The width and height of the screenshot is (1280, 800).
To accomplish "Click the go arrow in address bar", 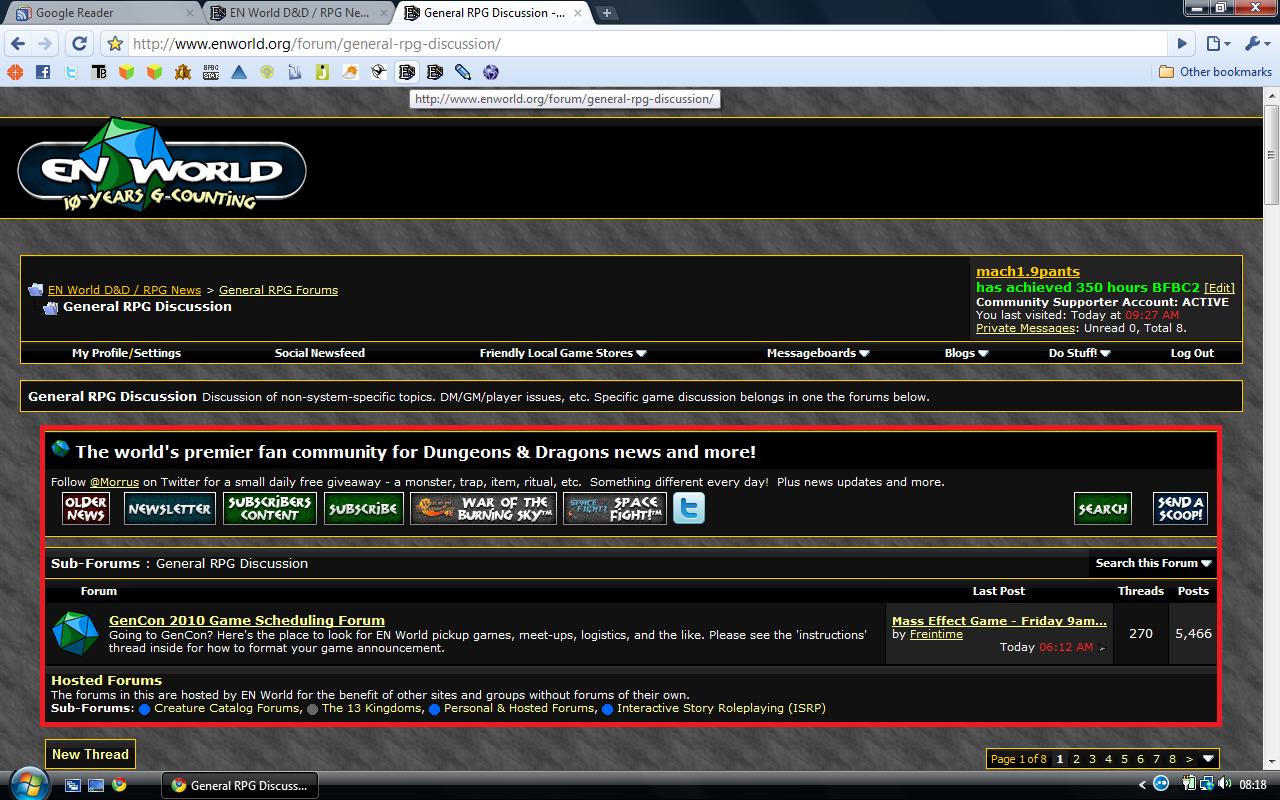I will [1181, 44].
